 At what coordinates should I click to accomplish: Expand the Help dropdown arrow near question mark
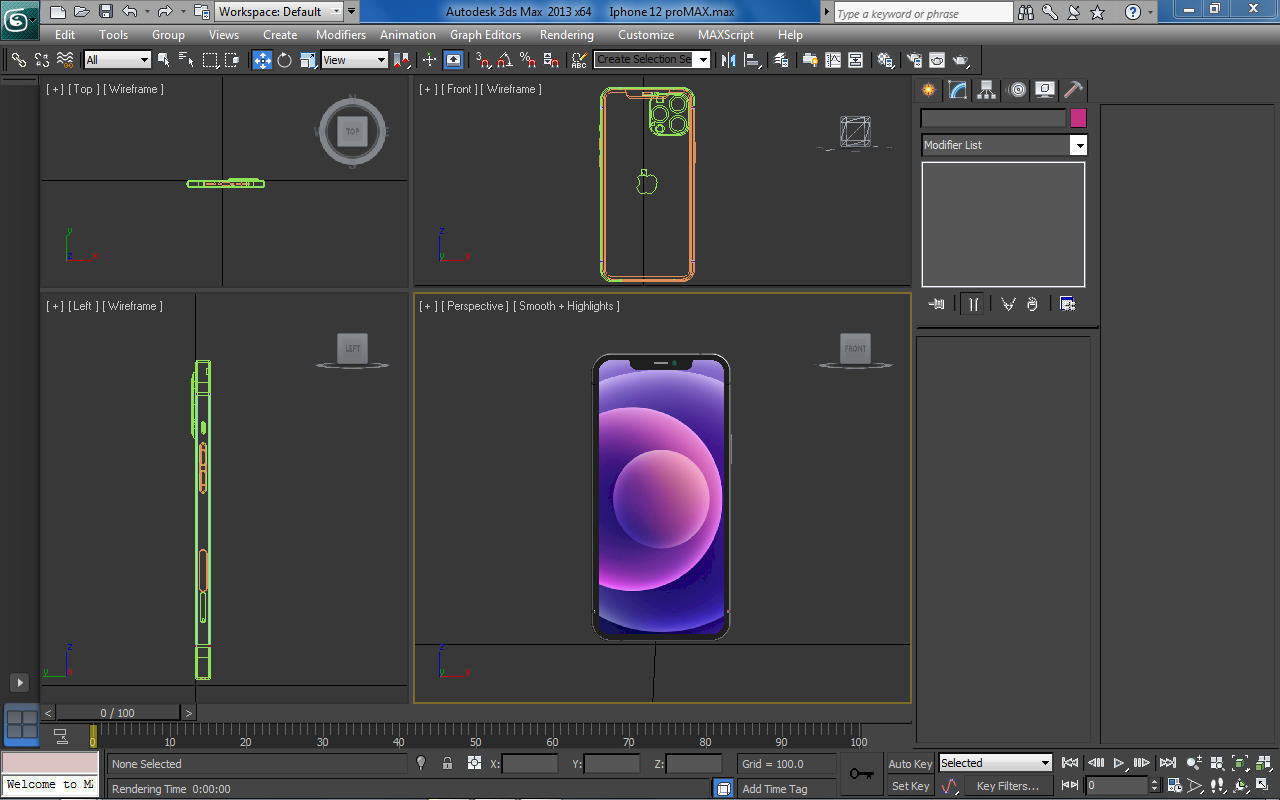tap(1151, 12)
